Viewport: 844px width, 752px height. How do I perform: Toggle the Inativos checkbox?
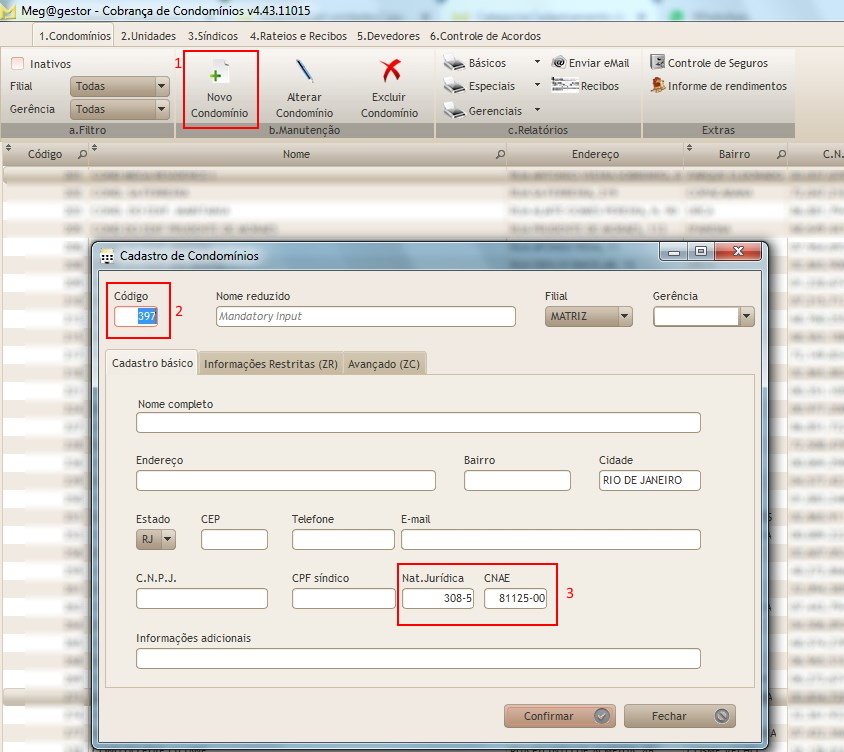17,64
